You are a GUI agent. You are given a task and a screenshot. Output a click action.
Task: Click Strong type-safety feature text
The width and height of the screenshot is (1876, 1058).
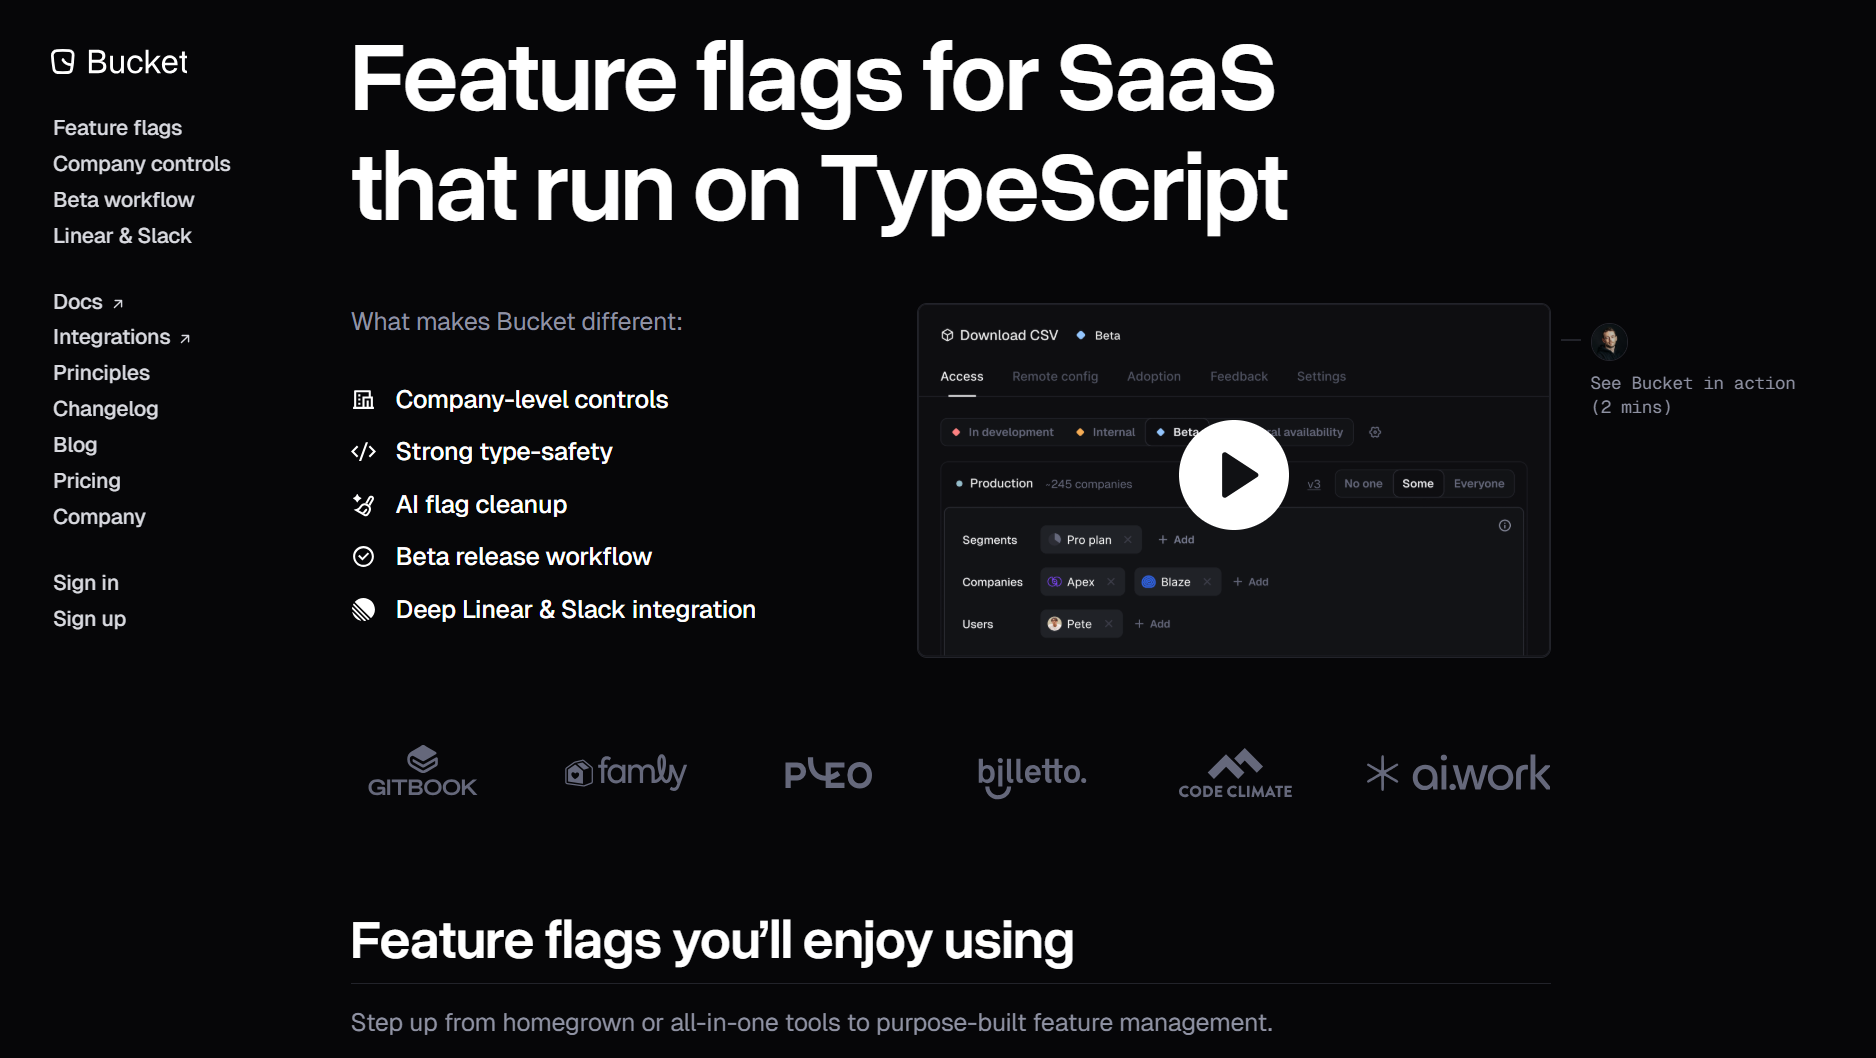pos(504,452)
